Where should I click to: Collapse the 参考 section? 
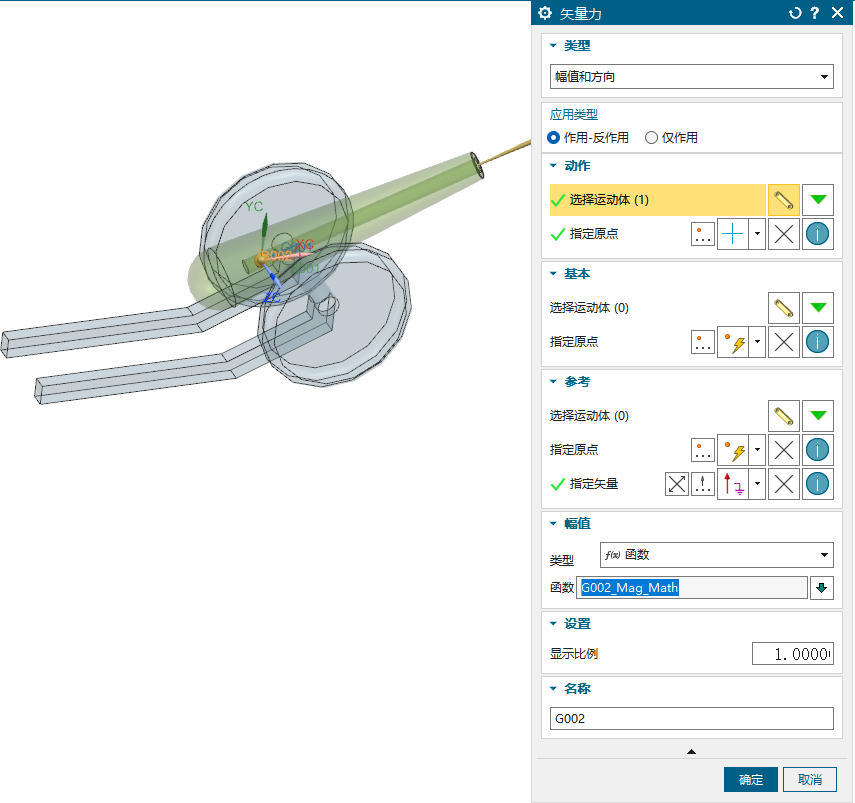(x=553, y=382)
